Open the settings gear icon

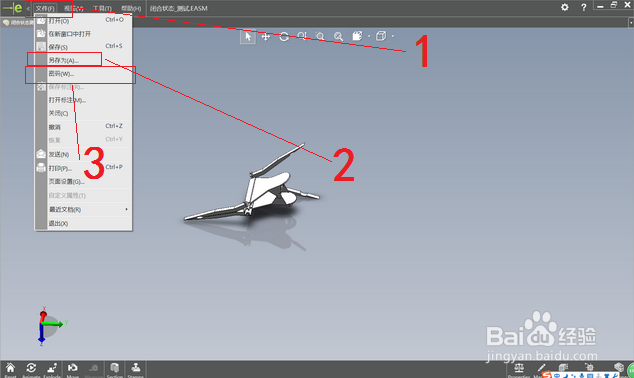[565, 7]
